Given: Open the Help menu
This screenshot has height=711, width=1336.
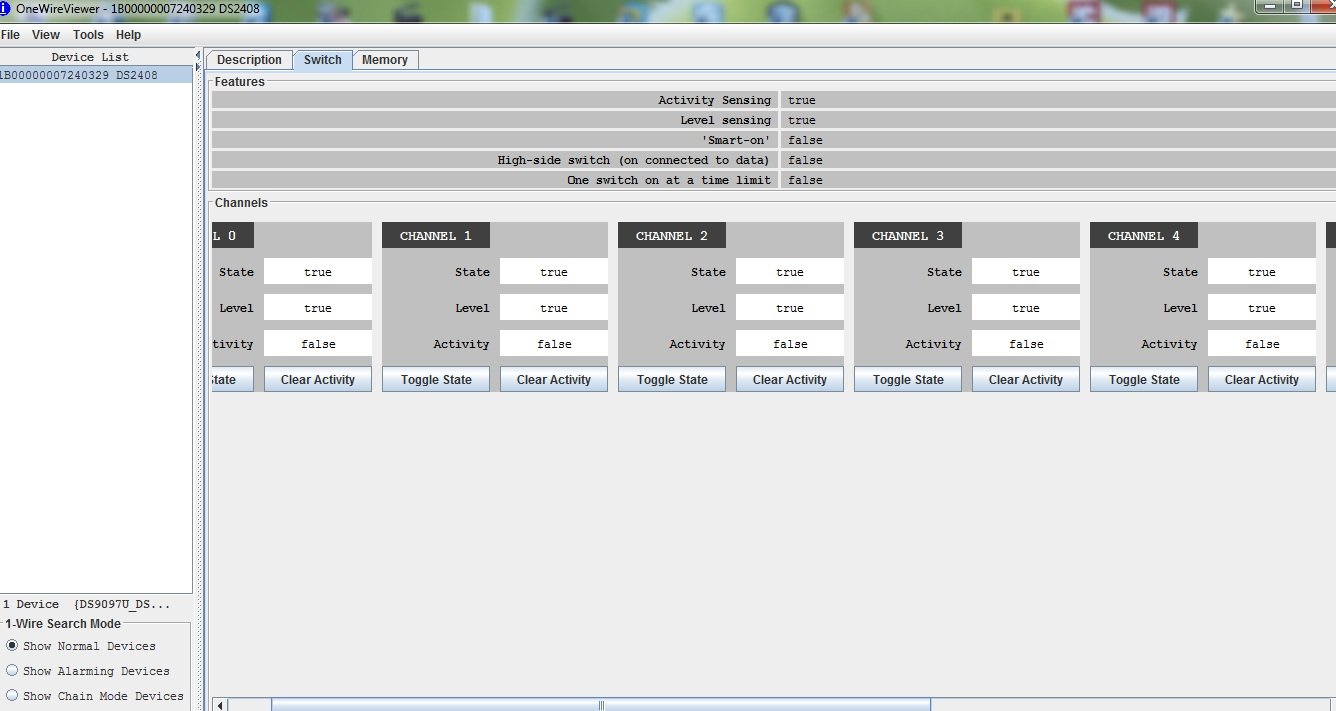Looking at the screenshot, I should [128, 34].
